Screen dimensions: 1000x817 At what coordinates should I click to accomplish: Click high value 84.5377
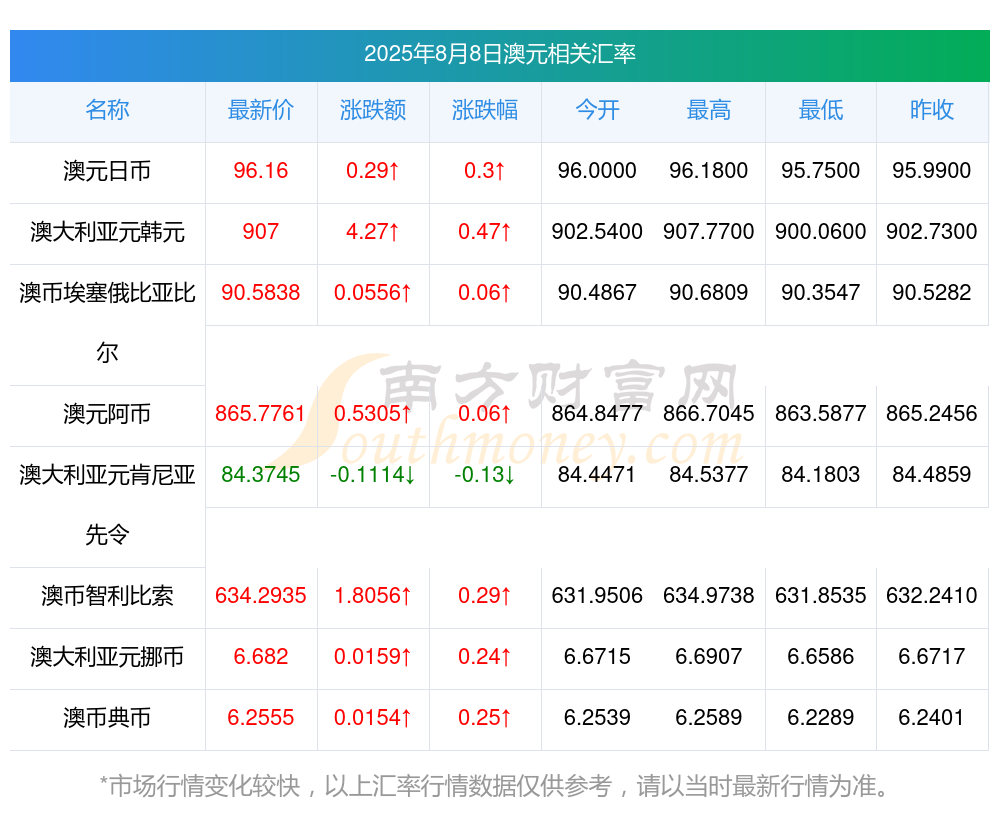click(709, 474)
